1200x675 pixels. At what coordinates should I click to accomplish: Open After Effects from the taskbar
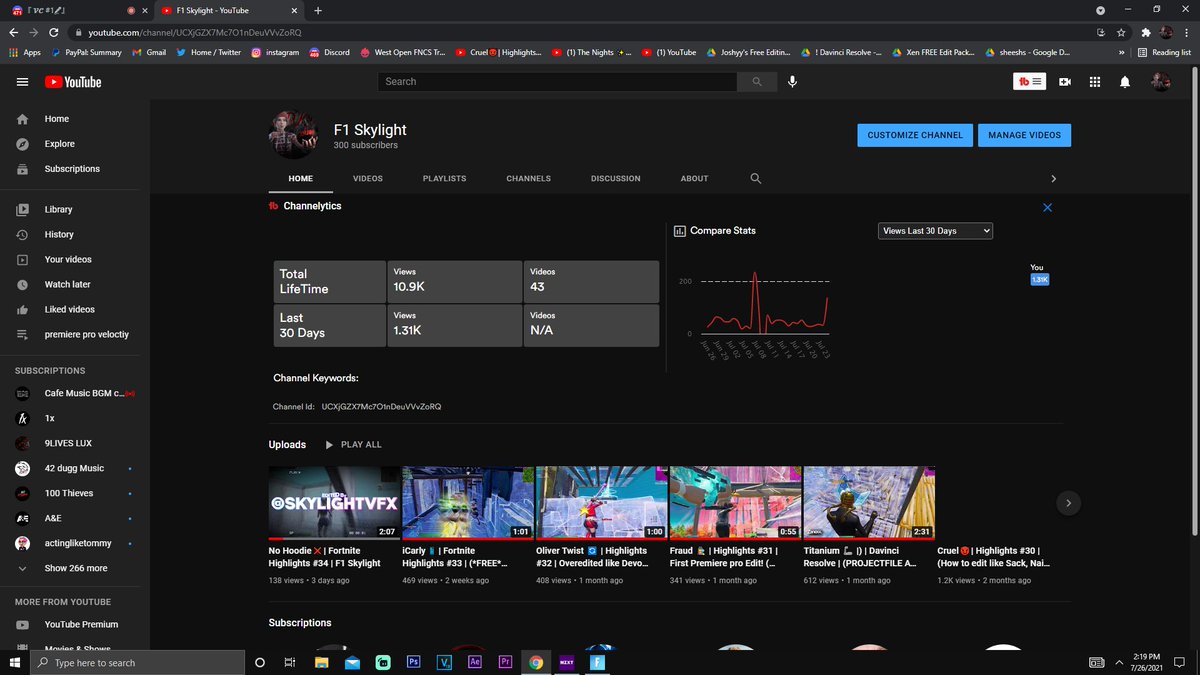[475, 662]
